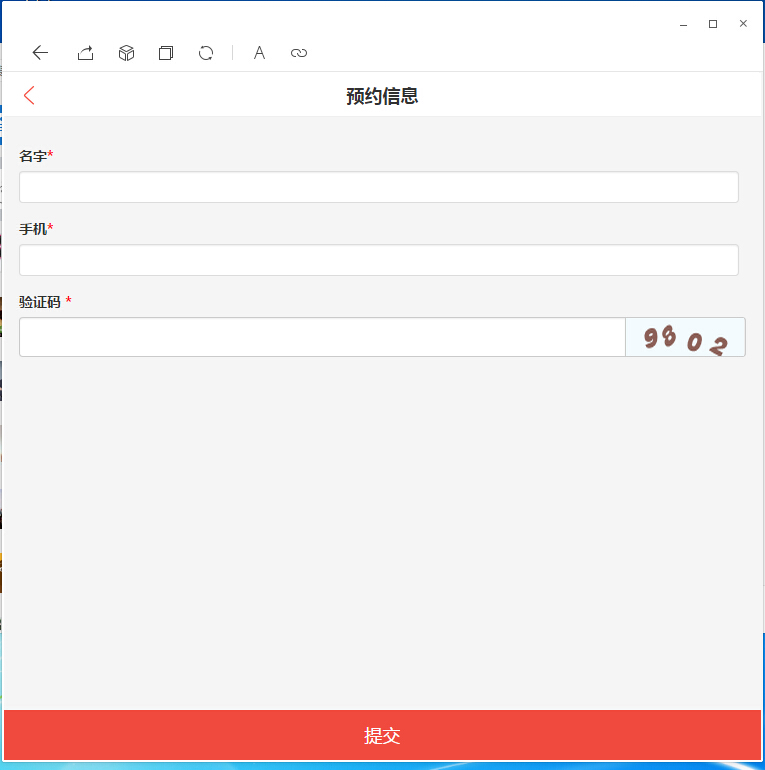Click the 预约信息 page title
This screenshot has height=770, width=765.
click(x=382, y=96)
